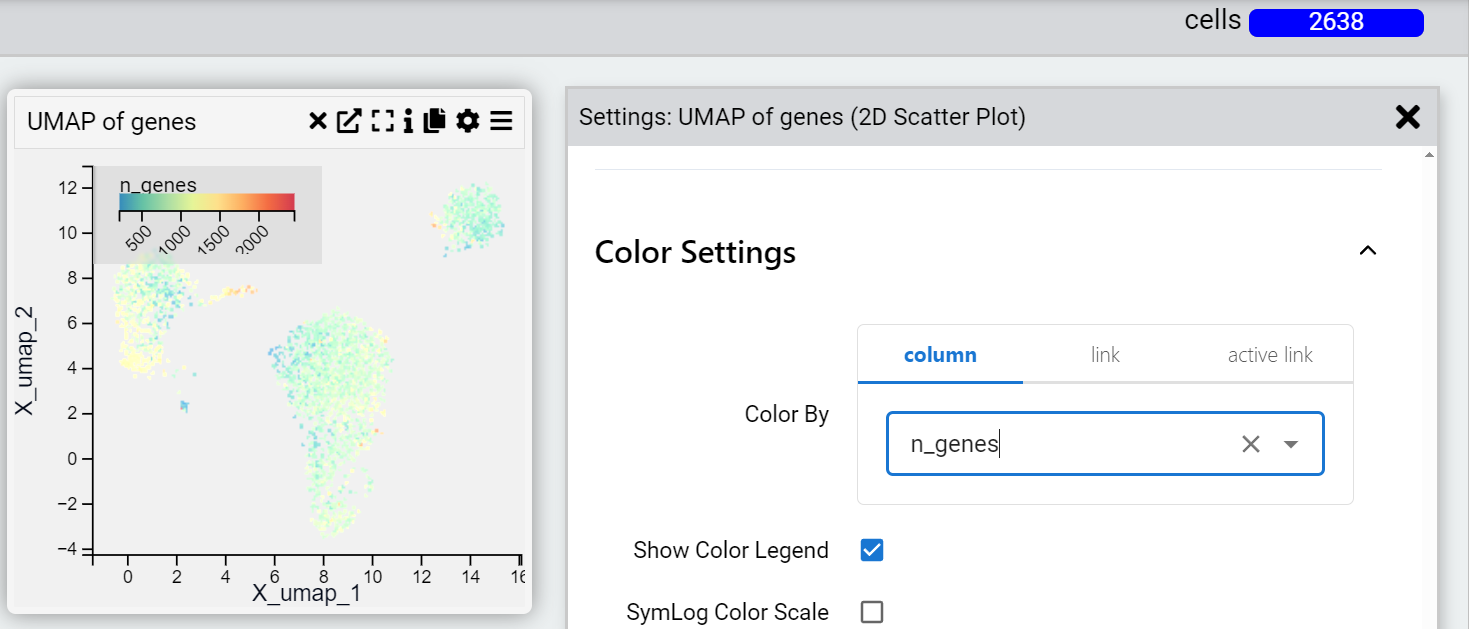Viewport: 1469px width, 629px height.
Task: Remove the UMAP of genes chart
Action: 317,122
